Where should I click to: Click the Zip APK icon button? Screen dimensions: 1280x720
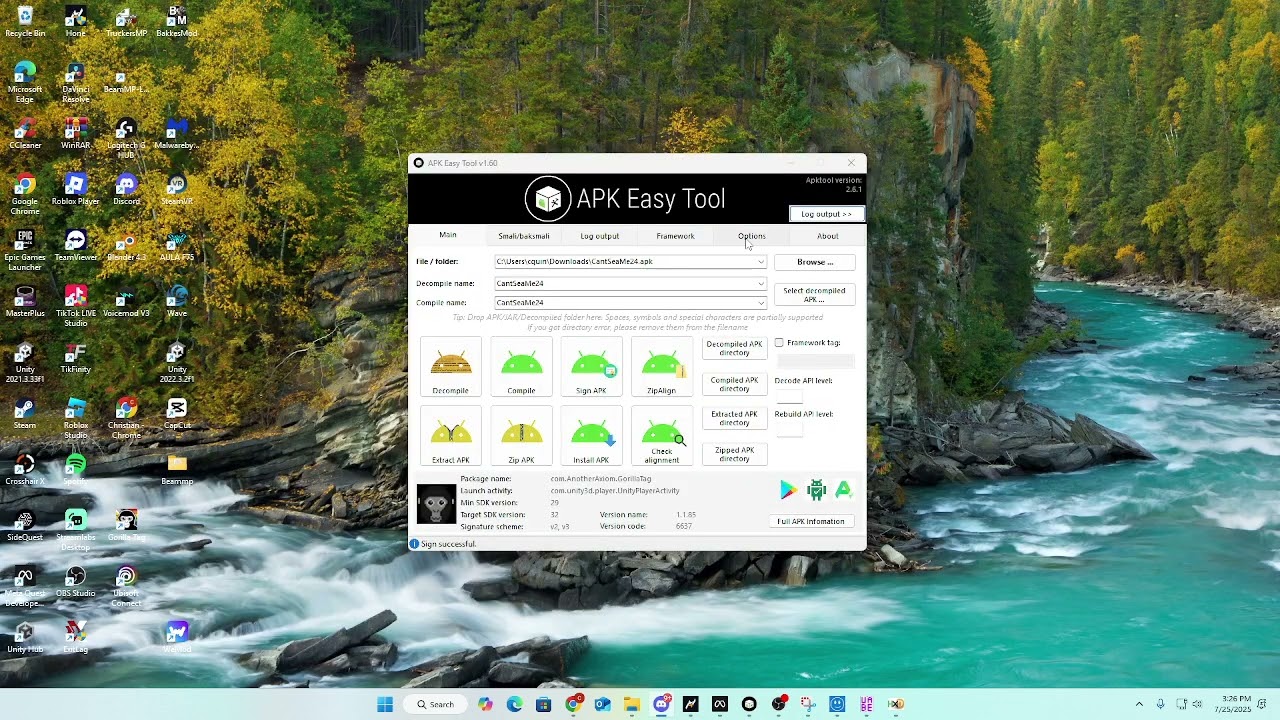[521, 436]
